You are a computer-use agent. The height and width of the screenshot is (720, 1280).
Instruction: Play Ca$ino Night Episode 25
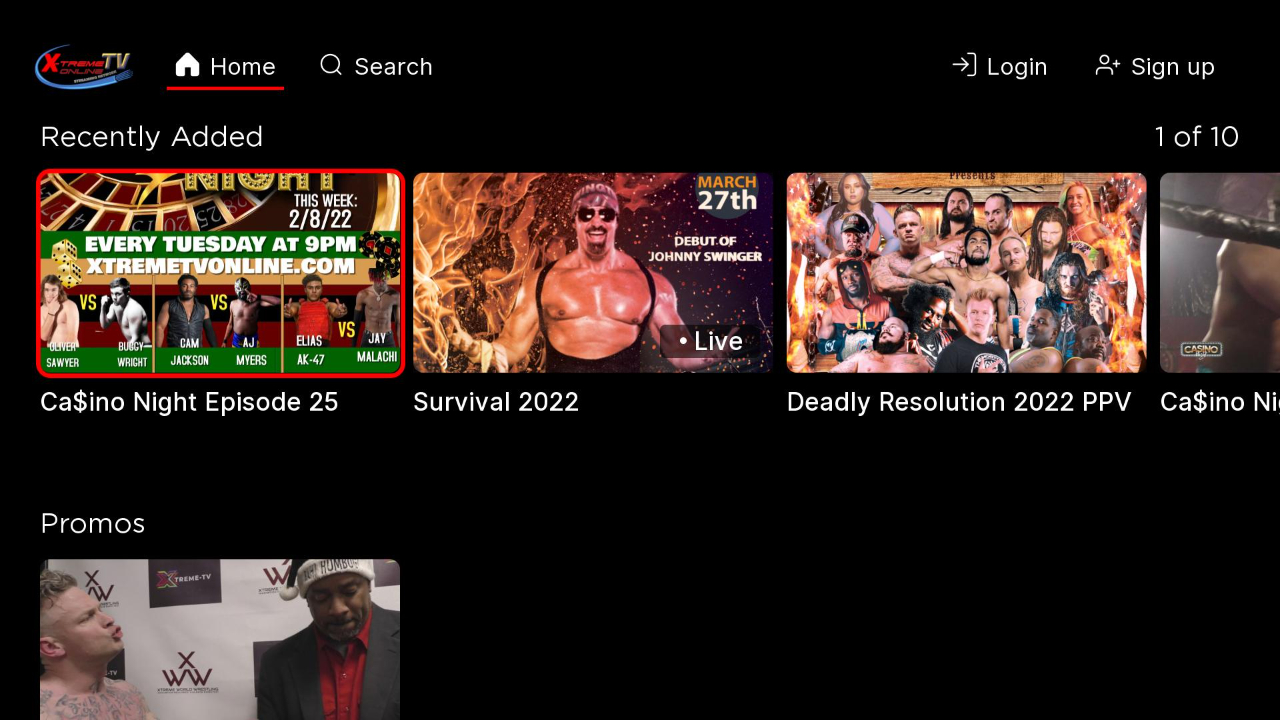220,272
